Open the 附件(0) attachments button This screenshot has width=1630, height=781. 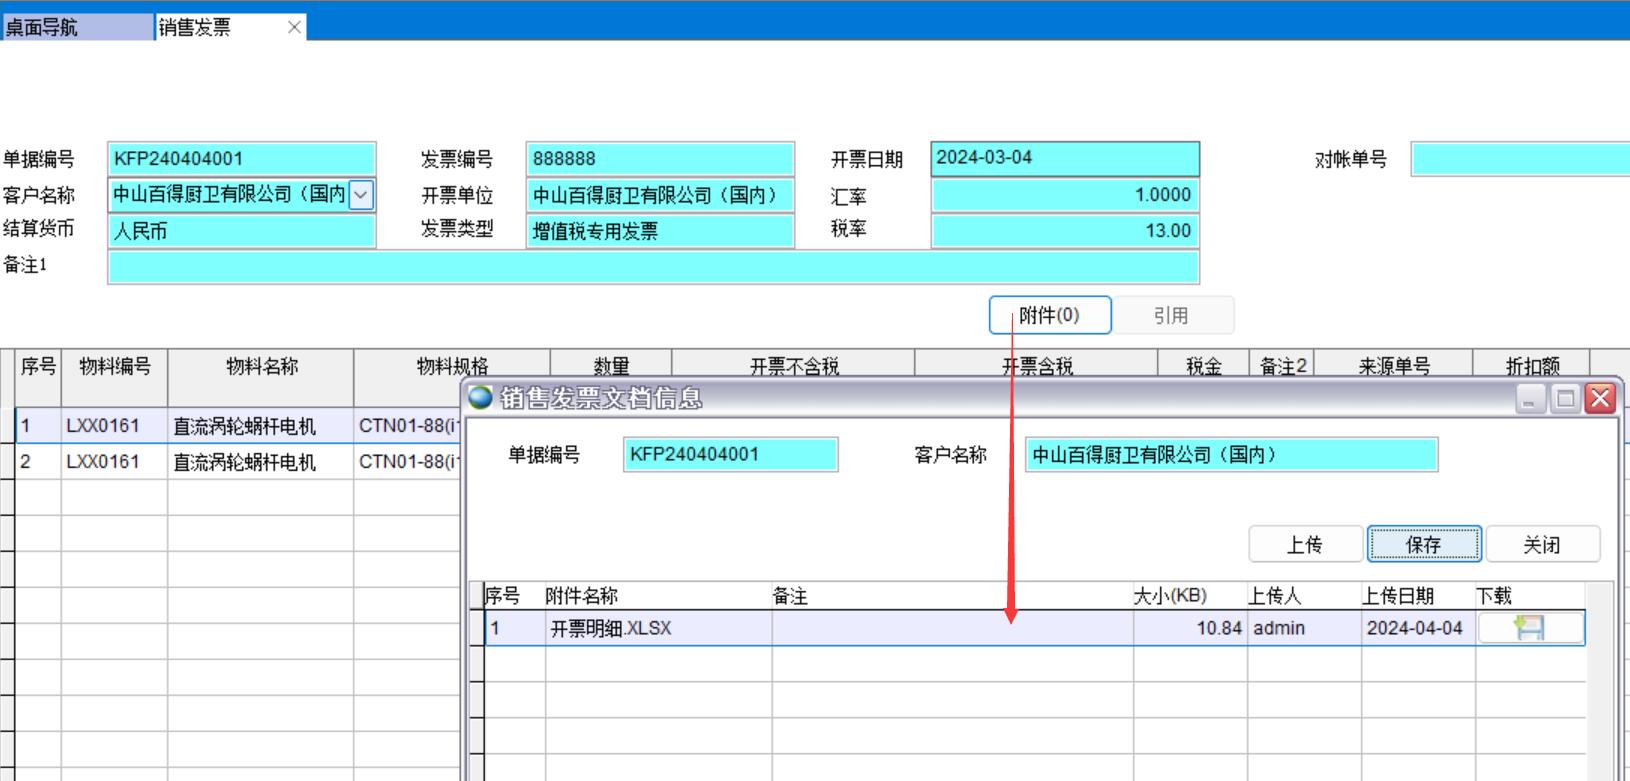coord(1049,315)
